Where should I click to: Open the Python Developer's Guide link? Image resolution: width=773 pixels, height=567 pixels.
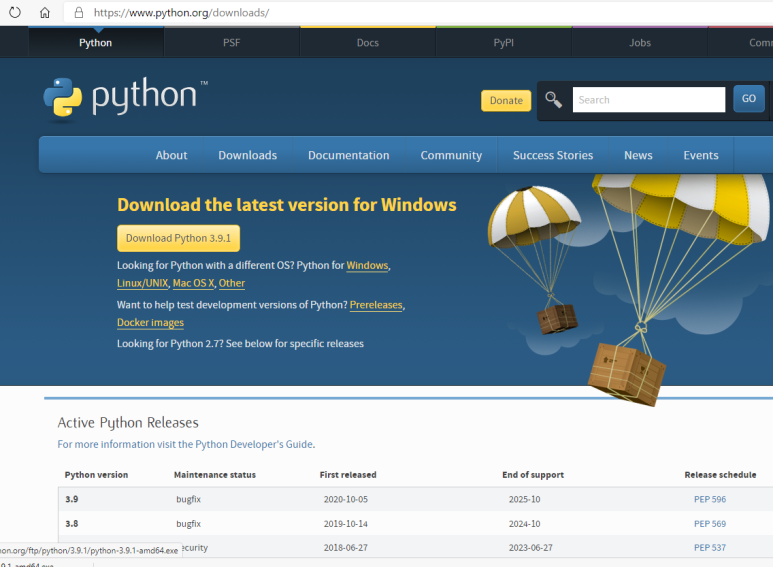coord(255,444)
